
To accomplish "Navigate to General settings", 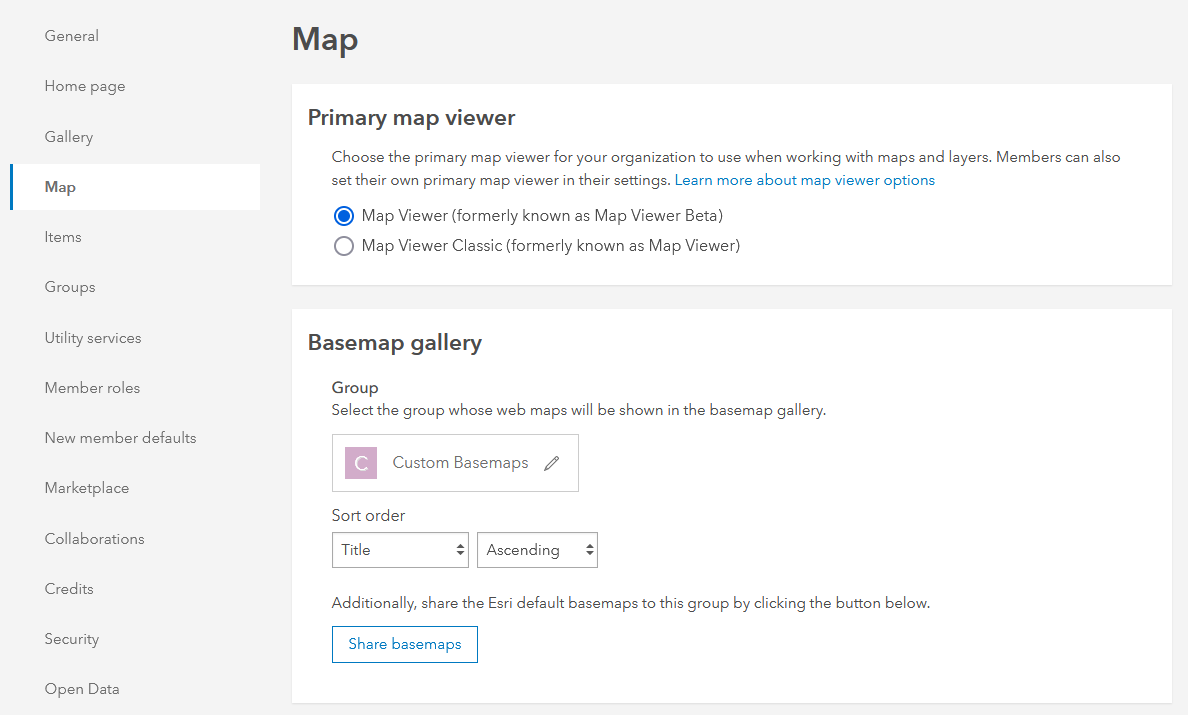I will point(71,35).
